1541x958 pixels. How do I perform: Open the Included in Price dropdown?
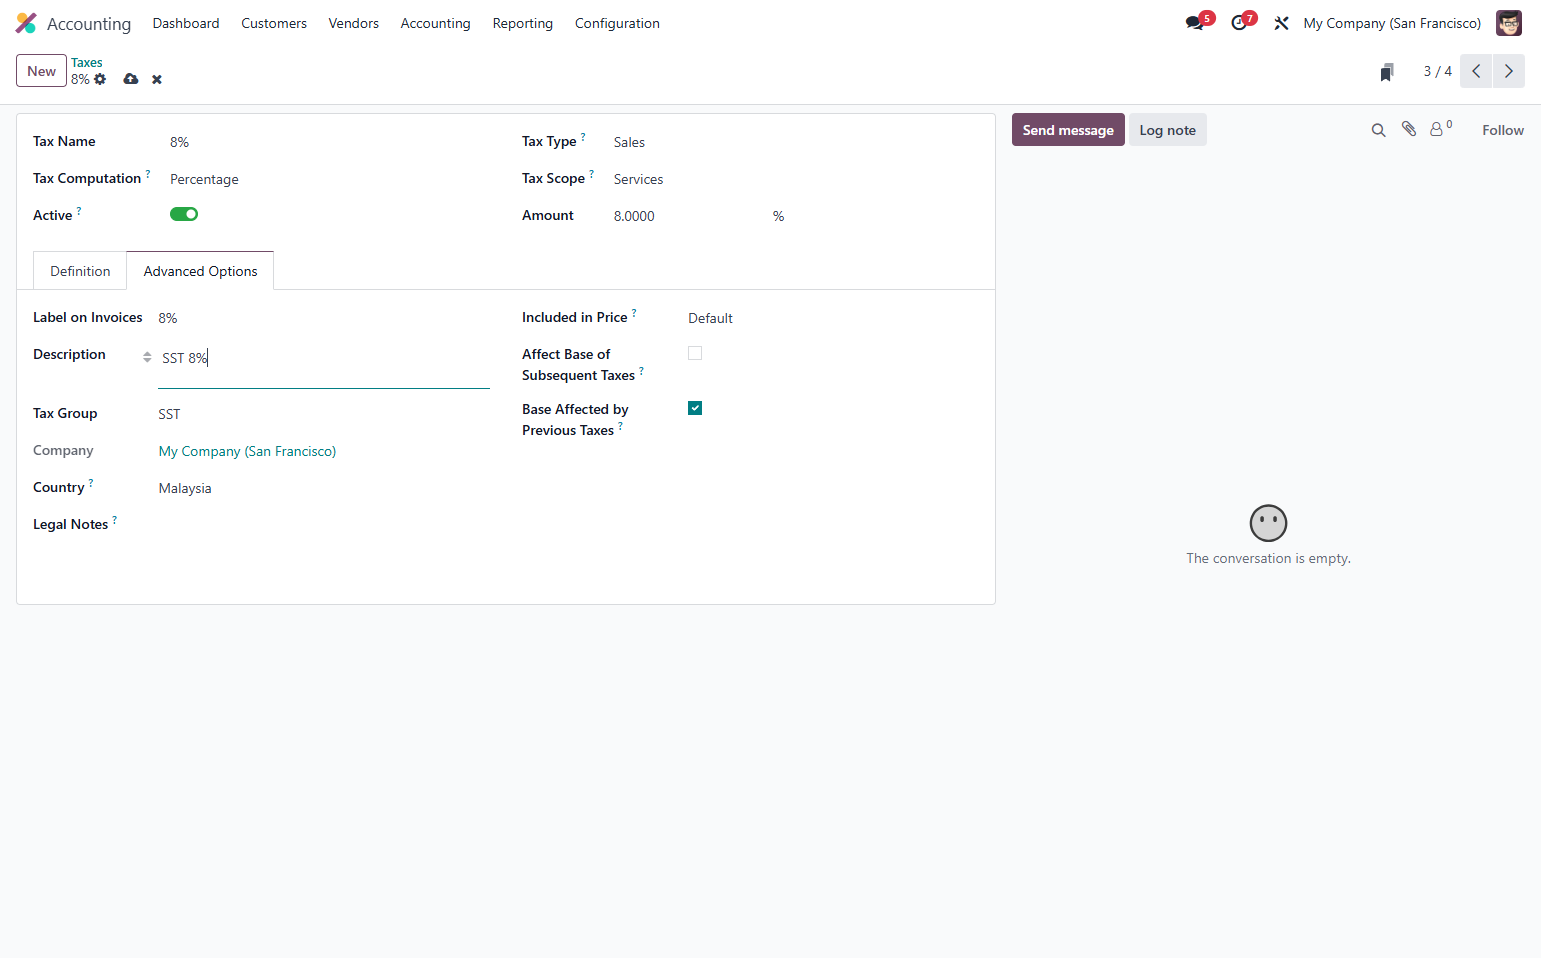pos(831,318)
